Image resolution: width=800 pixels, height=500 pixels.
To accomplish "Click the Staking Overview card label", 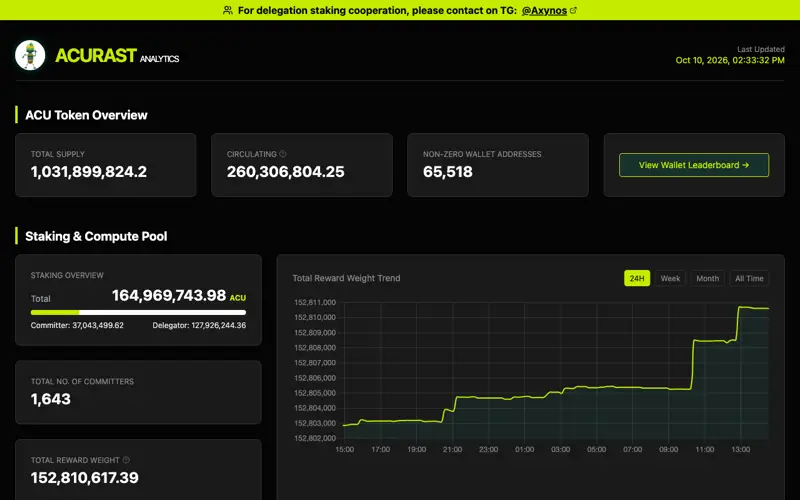I will tap(67, 275).
